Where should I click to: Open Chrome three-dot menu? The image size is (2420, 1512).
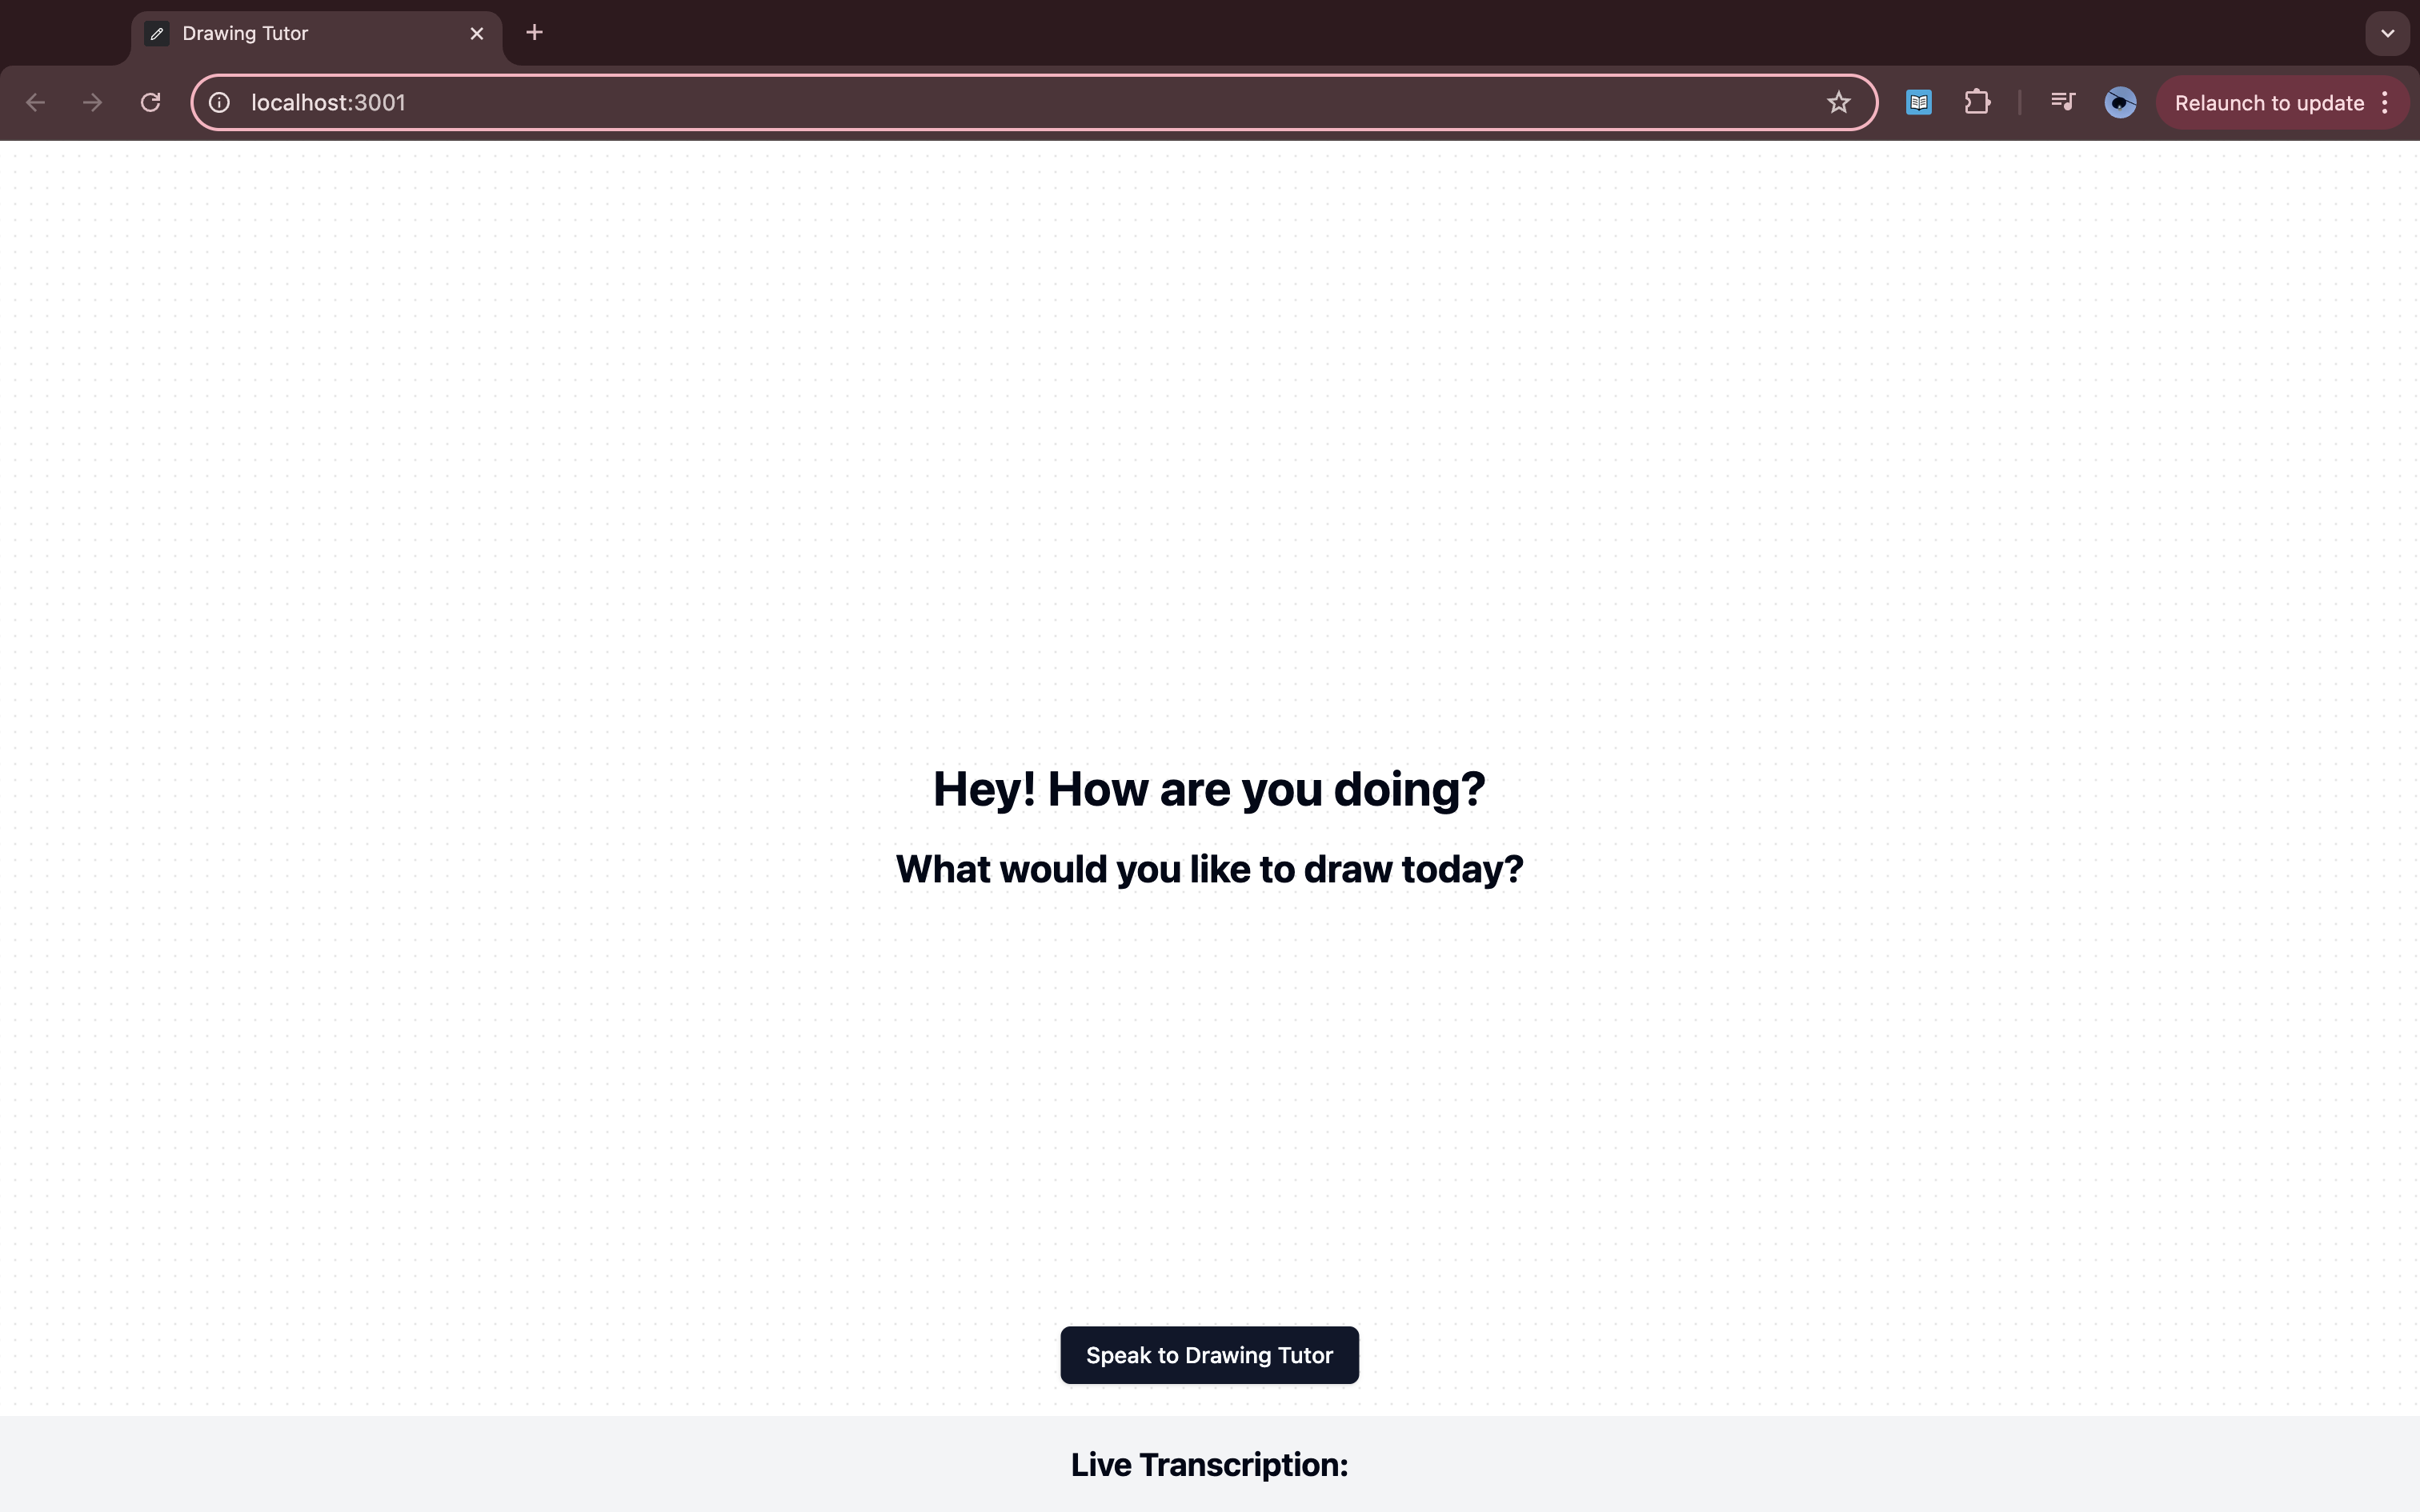2385,103
